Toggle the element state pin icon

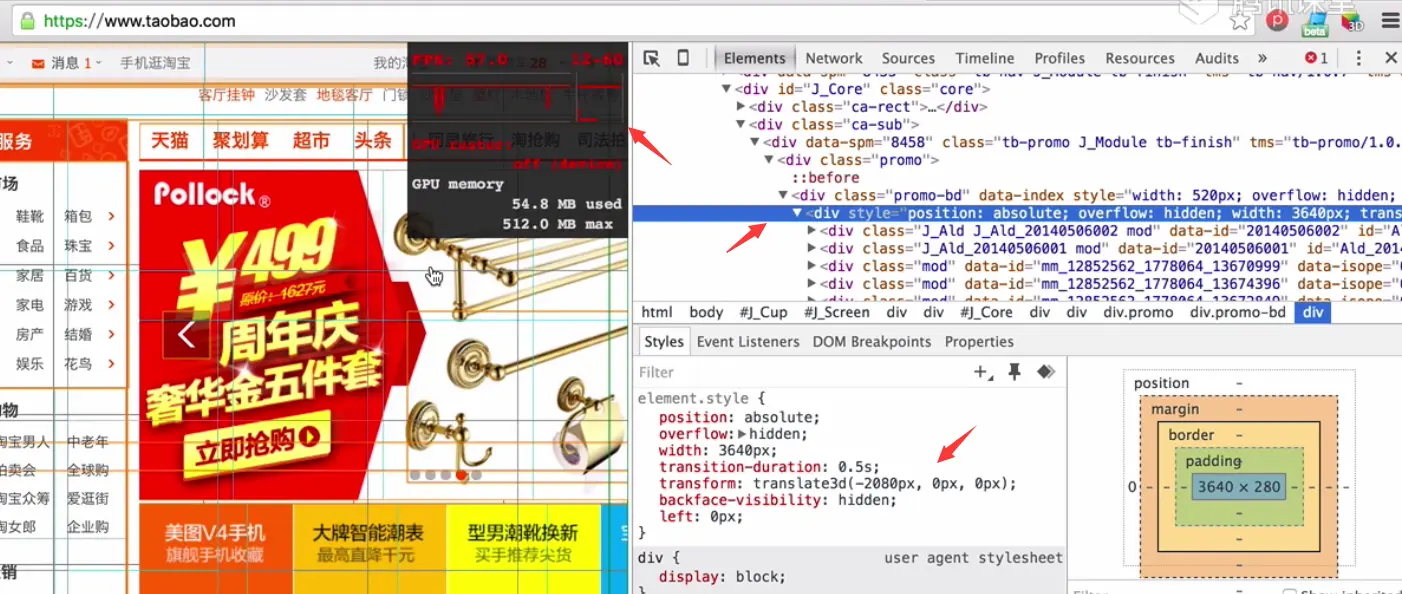1015,372
